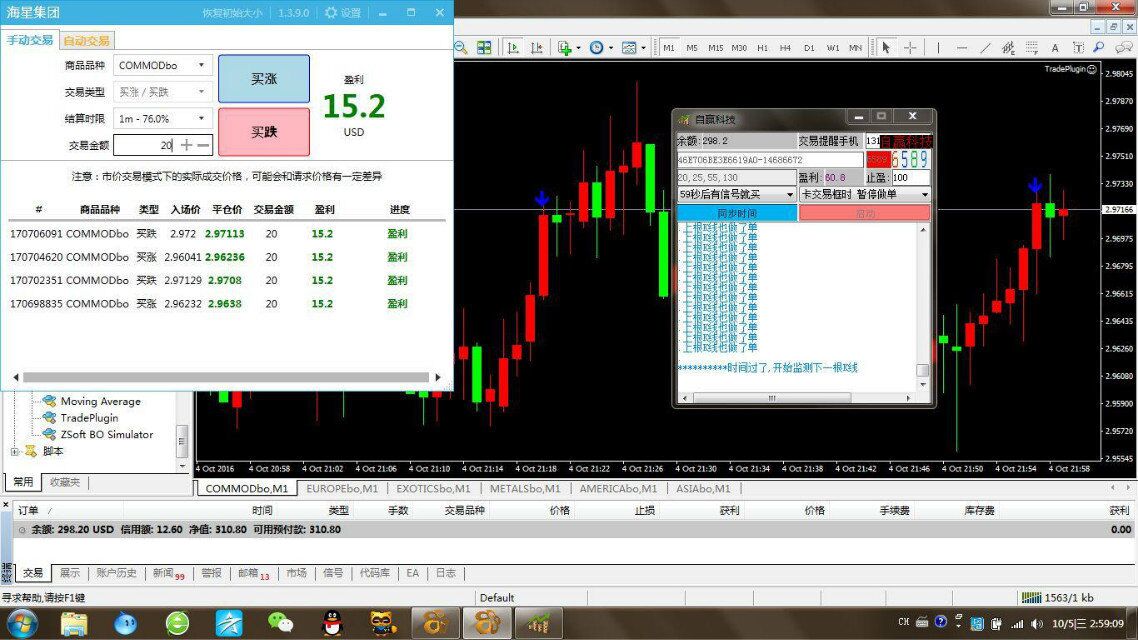Viewport: 1138px width, 640px height.
Task: Select ZSoft BO Simulator in navigator
Action: [107, 435]
